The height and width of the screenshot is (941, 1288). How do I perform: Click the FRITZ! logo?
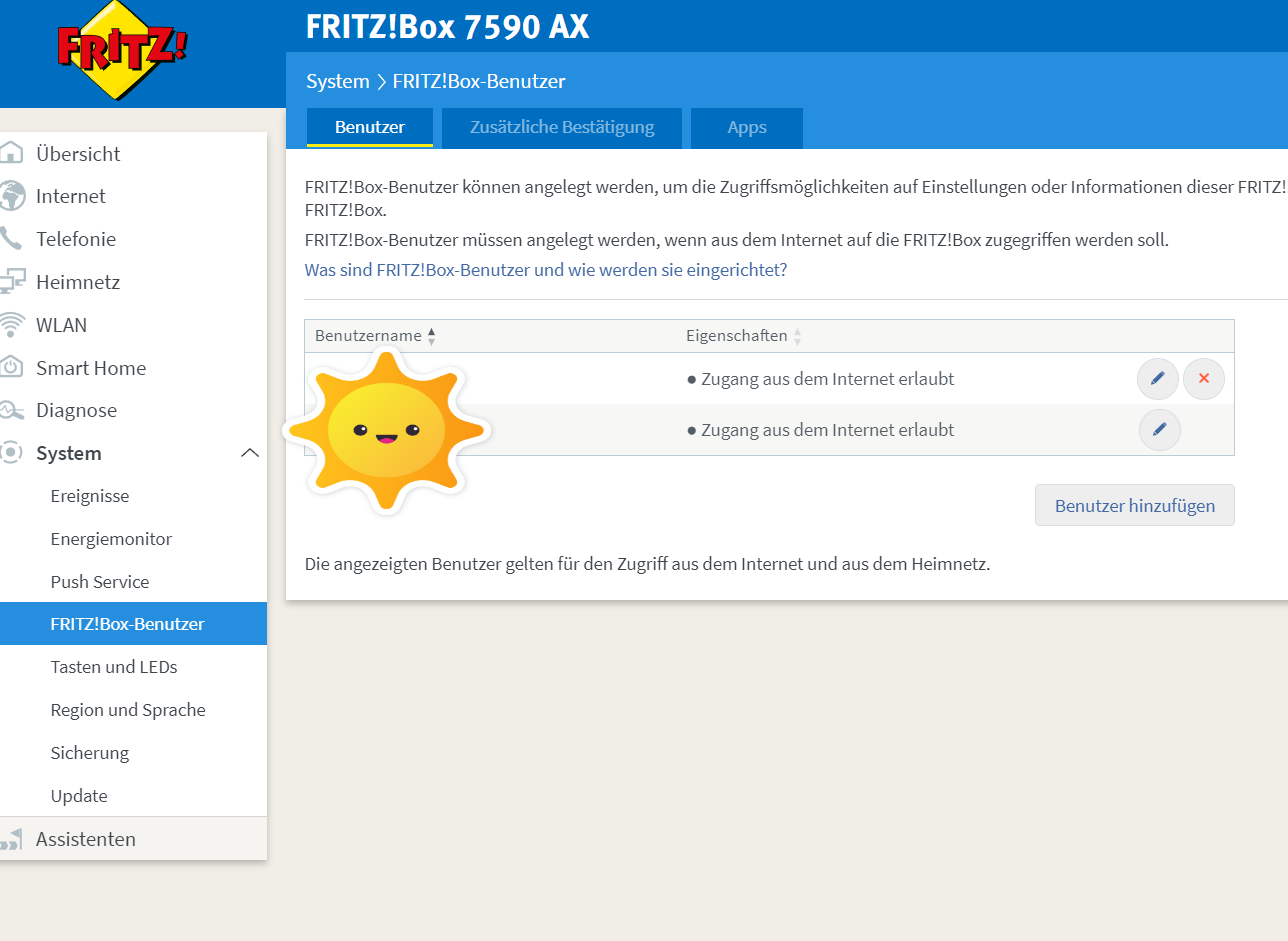tap(123, 50)
